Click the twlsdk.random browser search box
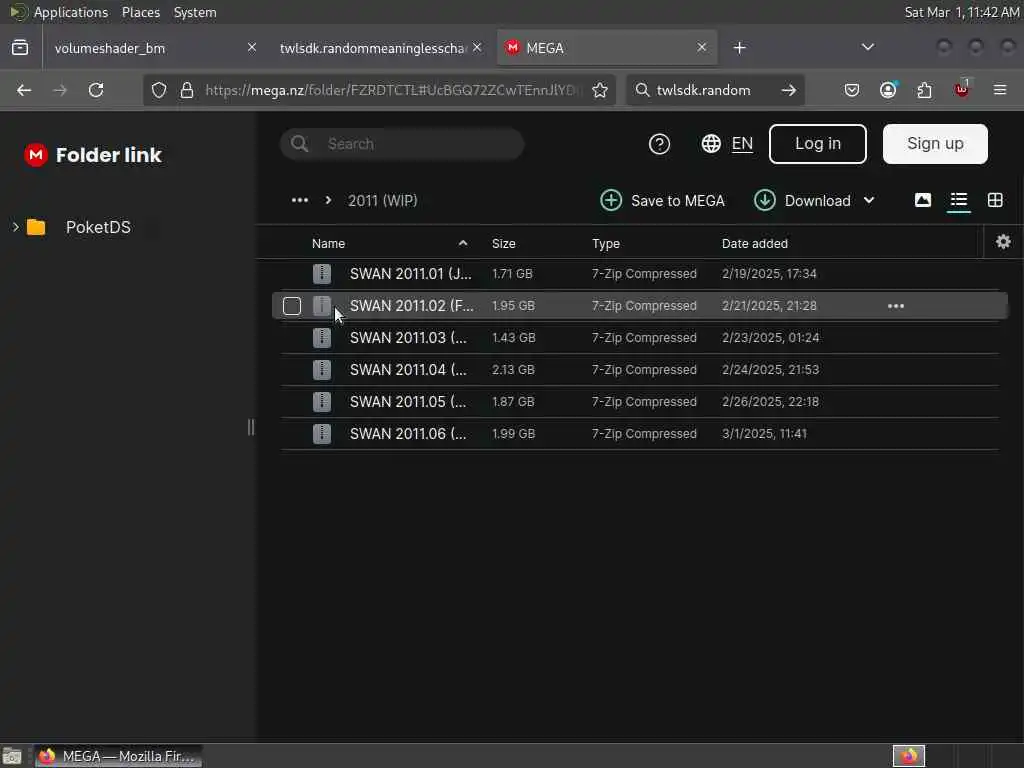Image resolution: width=1024 pixels, height=768 pixels. 715,90
